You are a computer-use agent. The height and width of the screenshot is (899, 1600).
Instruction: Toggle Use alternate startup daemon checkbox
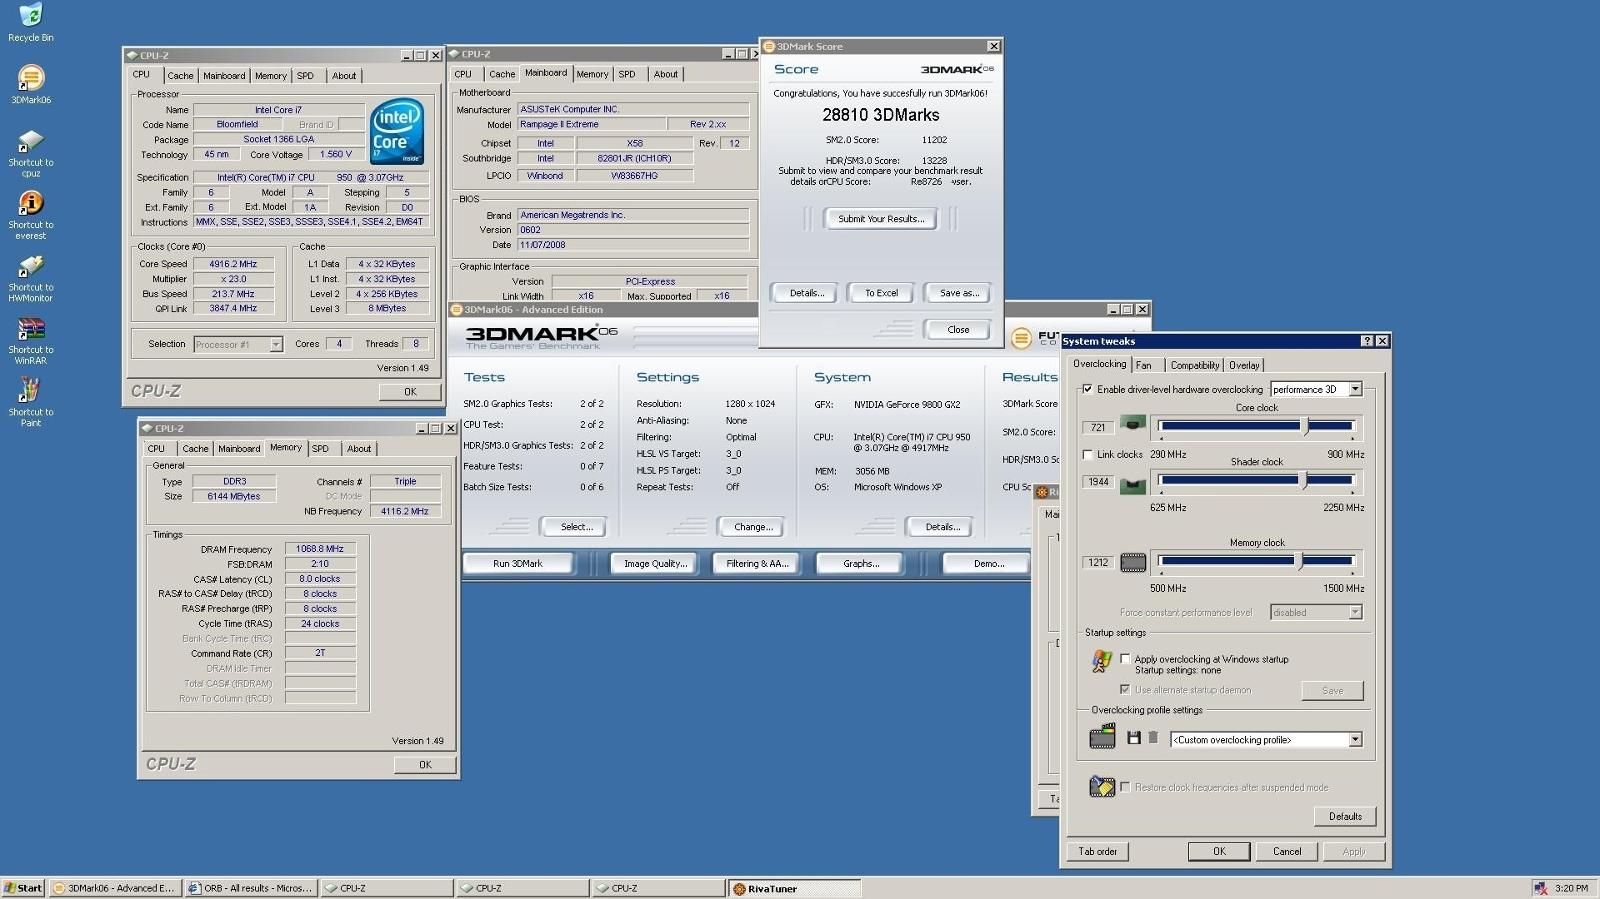[1125, 689]
